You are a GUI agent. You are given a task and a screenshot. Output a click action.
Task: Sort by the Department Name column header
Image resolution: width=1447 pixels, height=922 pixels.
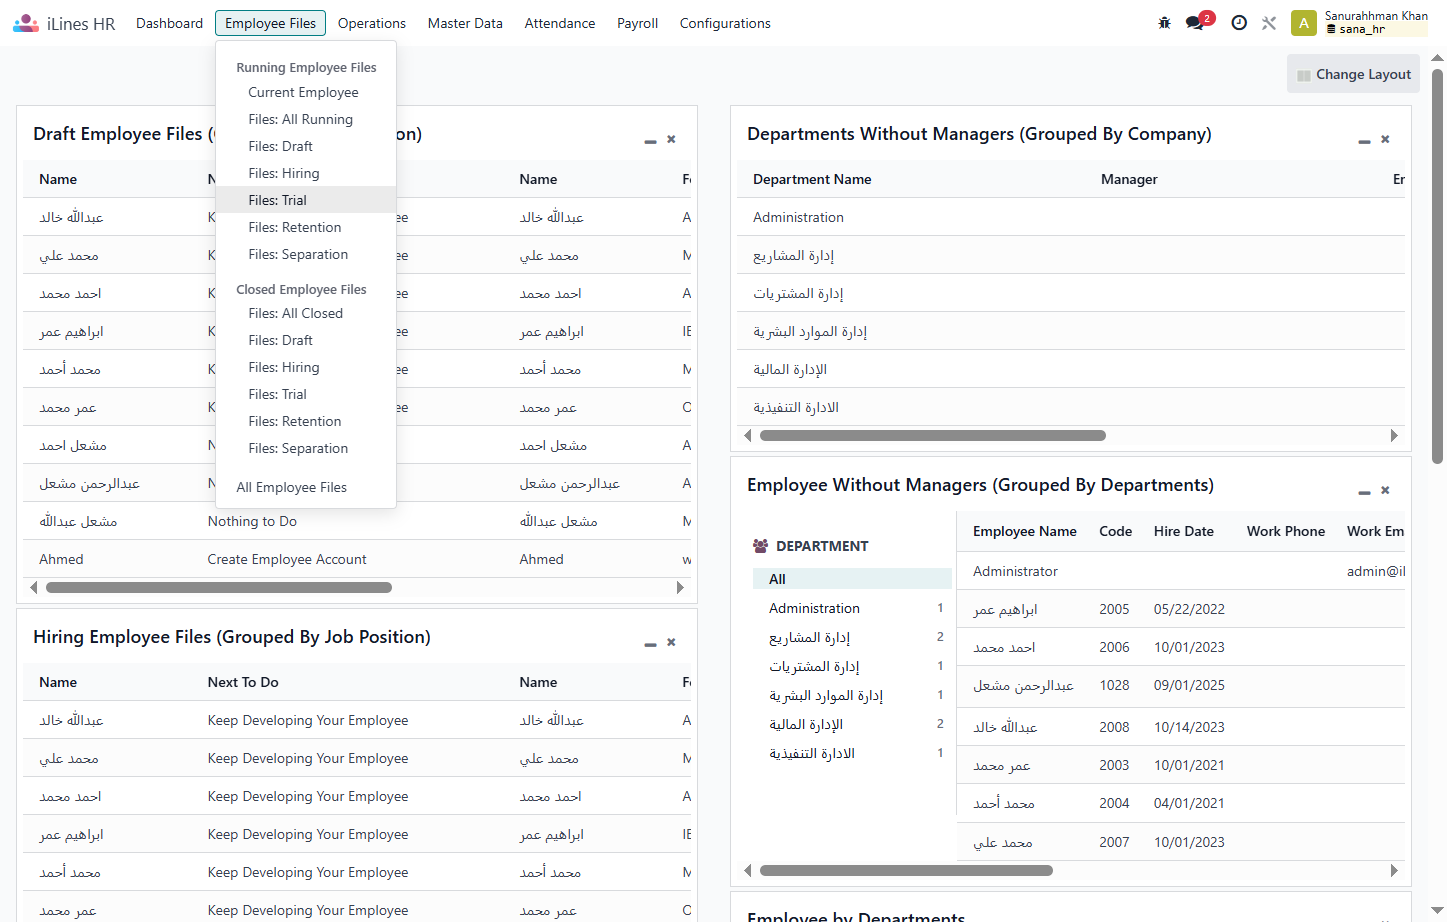(812, 179)
